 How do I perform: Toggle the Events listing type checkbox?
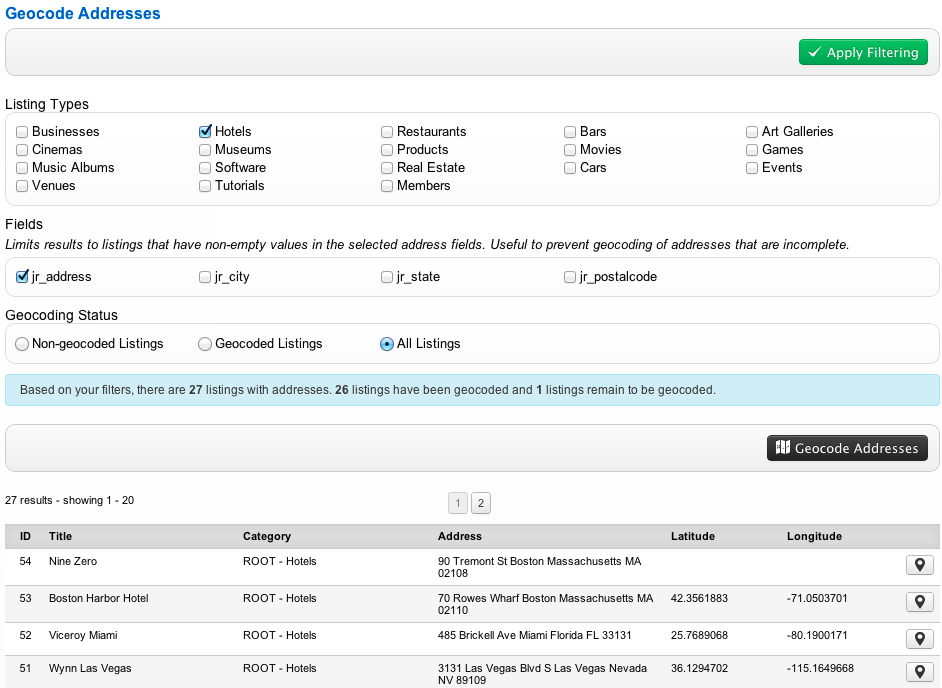(x=752, y=168)
